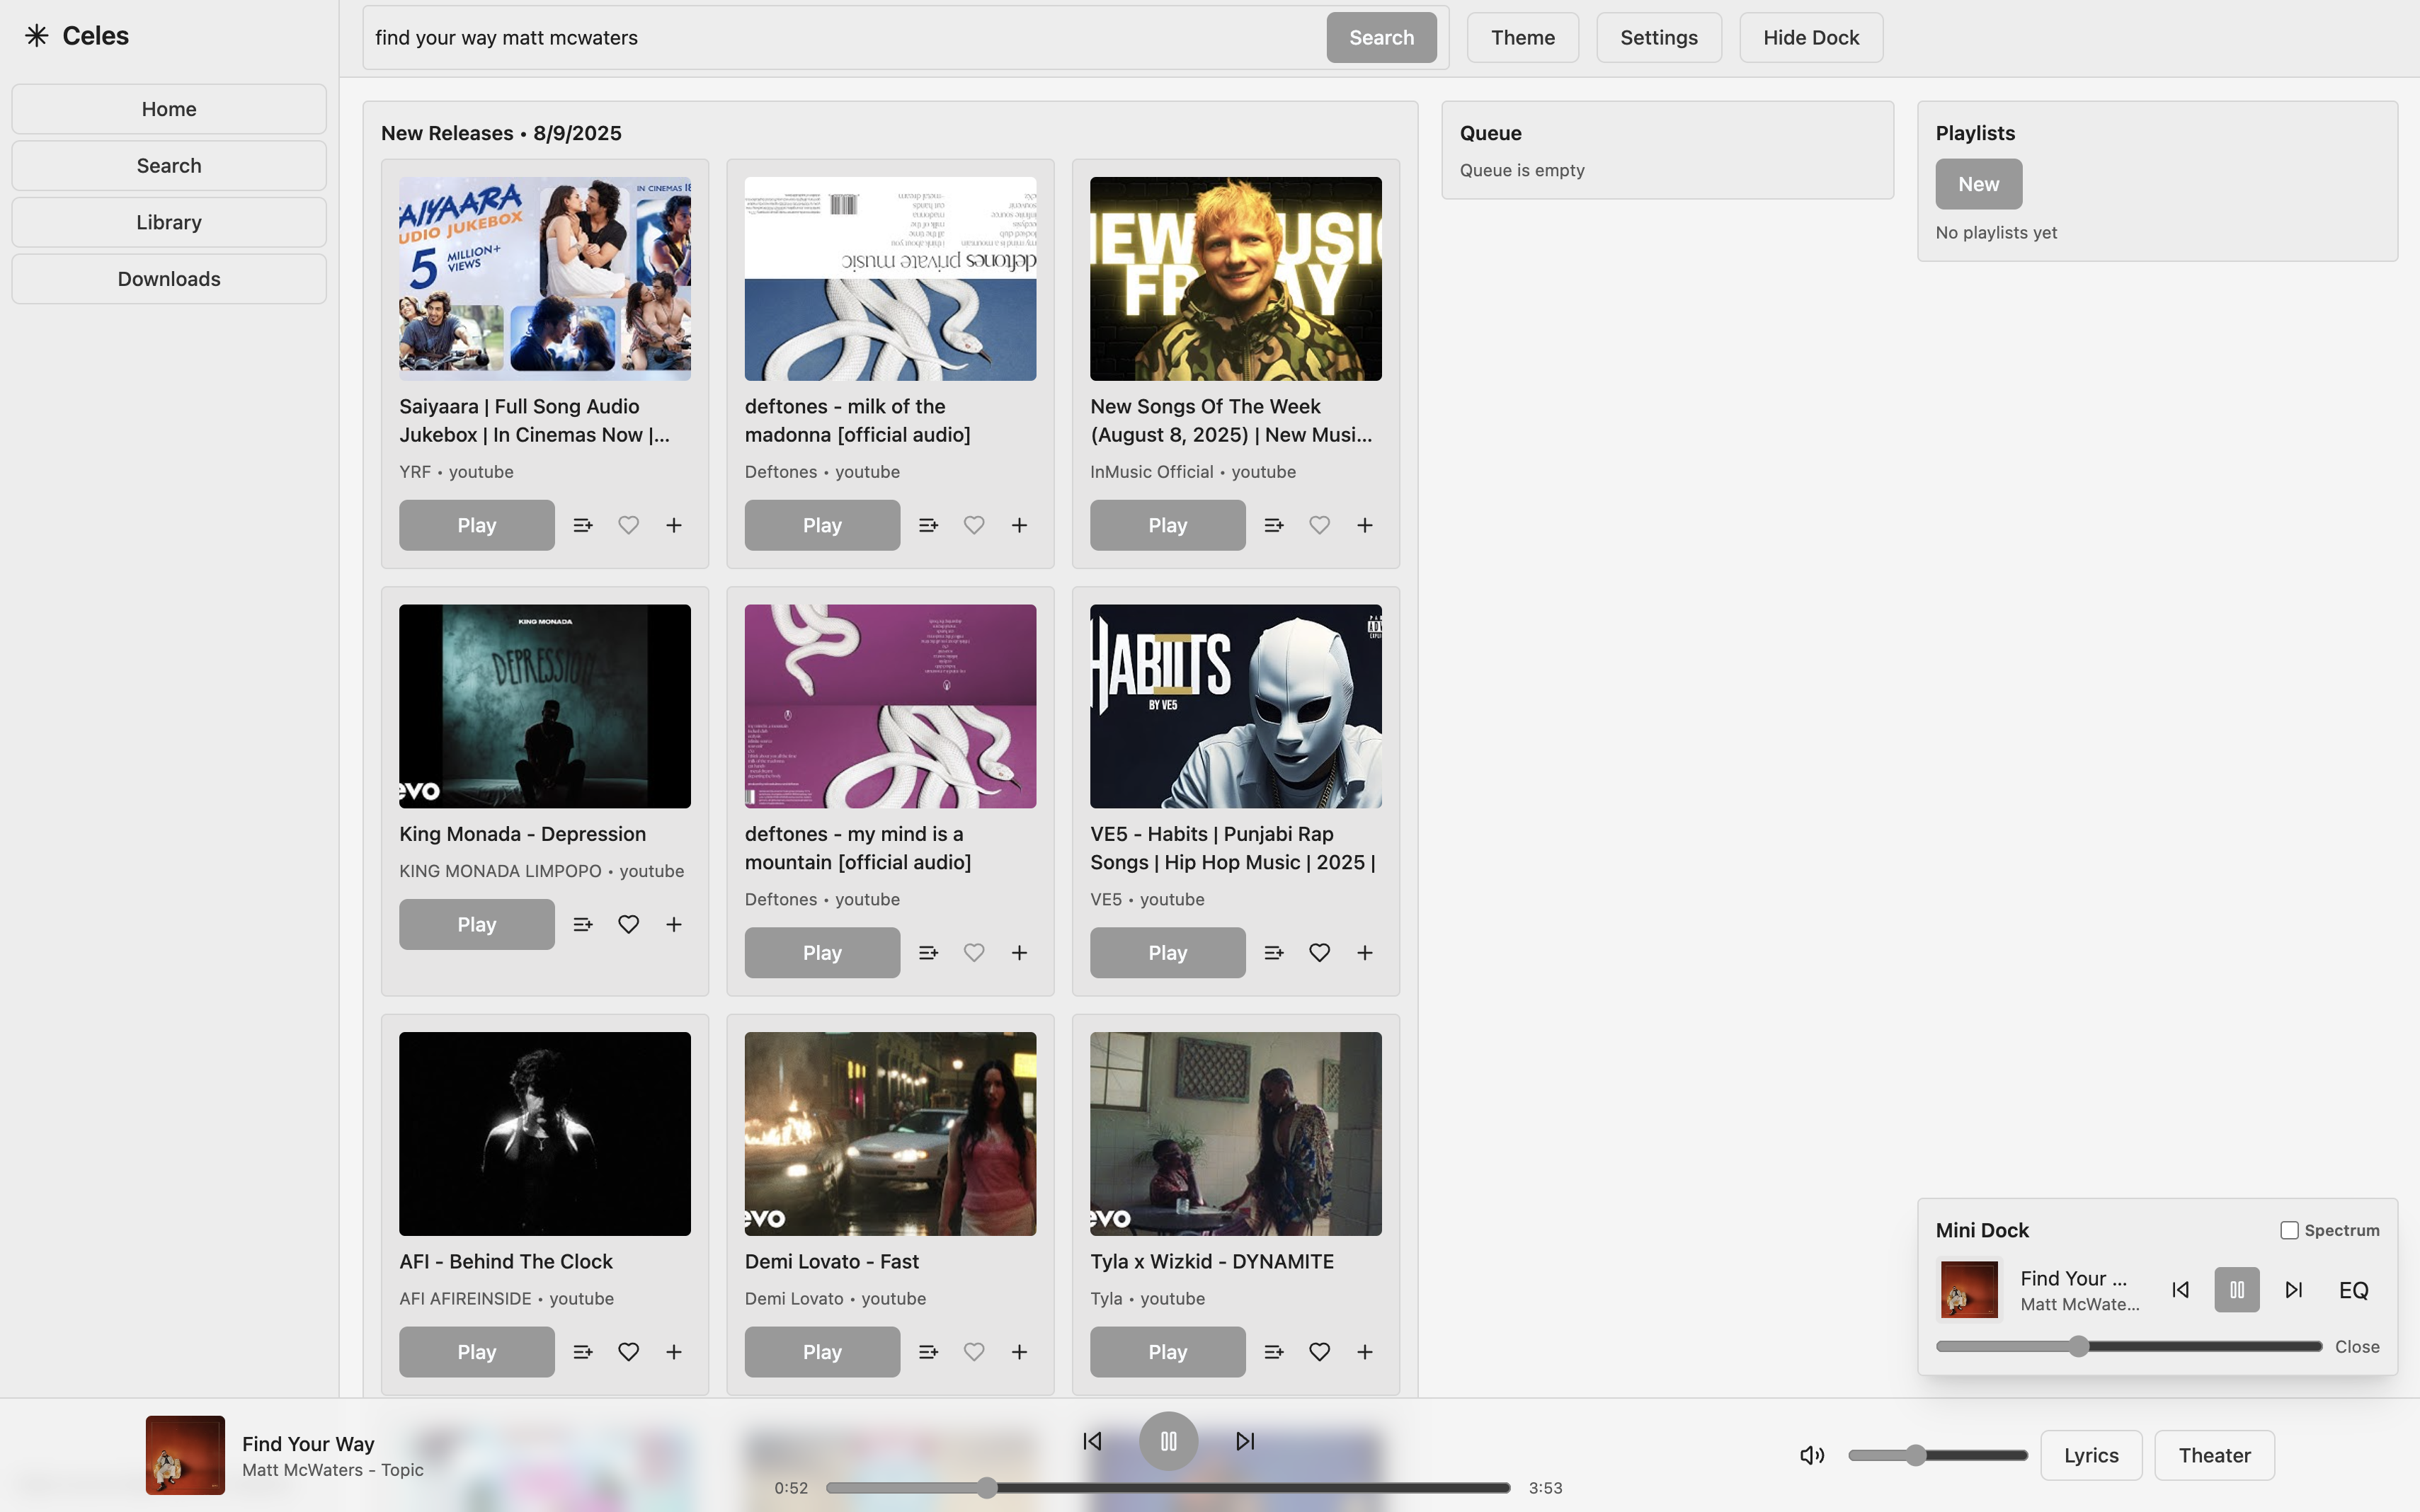Toggle heart on Tyla DYNAMITE
This screenshot has height=1512, width=2420.
coord(1320,1352)
